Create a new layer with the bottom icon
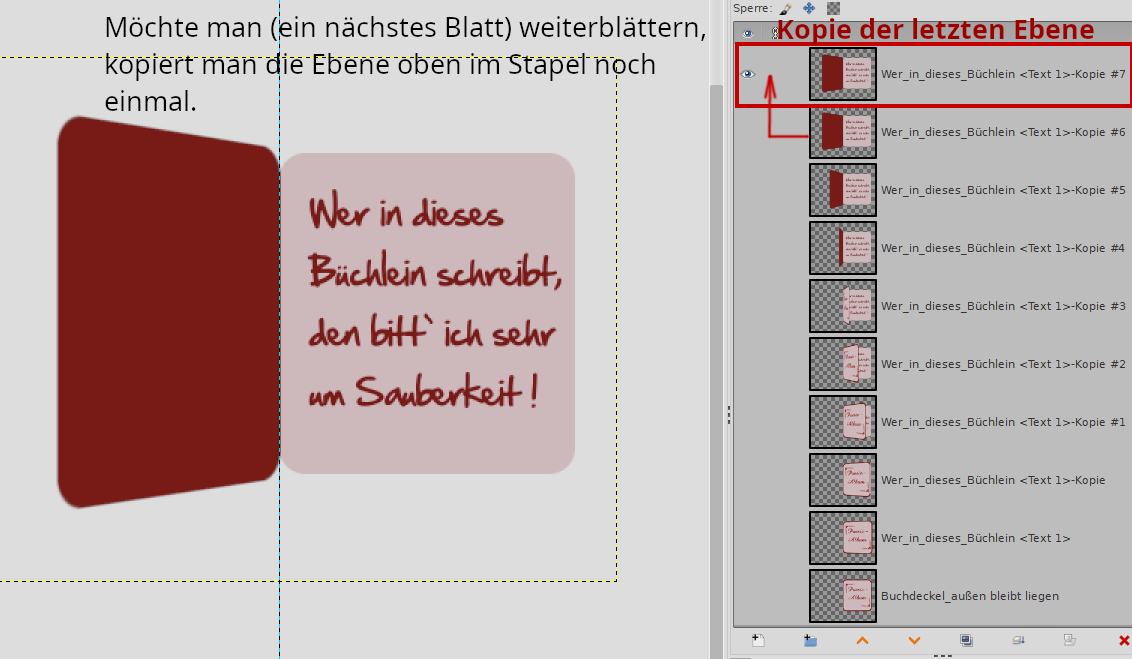 (758, 640)
